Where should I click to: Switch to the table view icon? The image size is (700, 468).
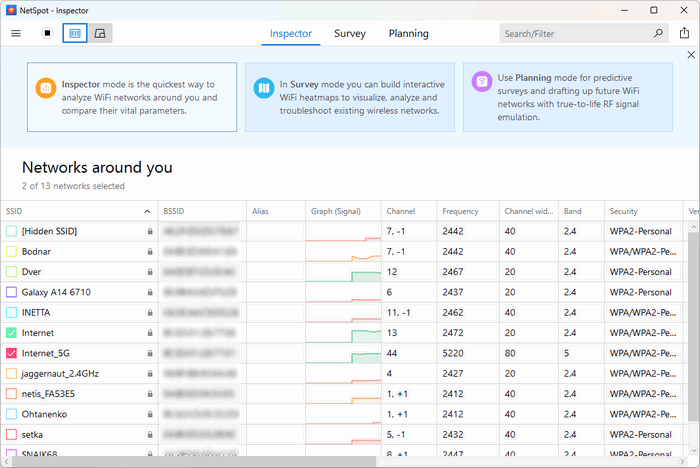click(74, 33)
